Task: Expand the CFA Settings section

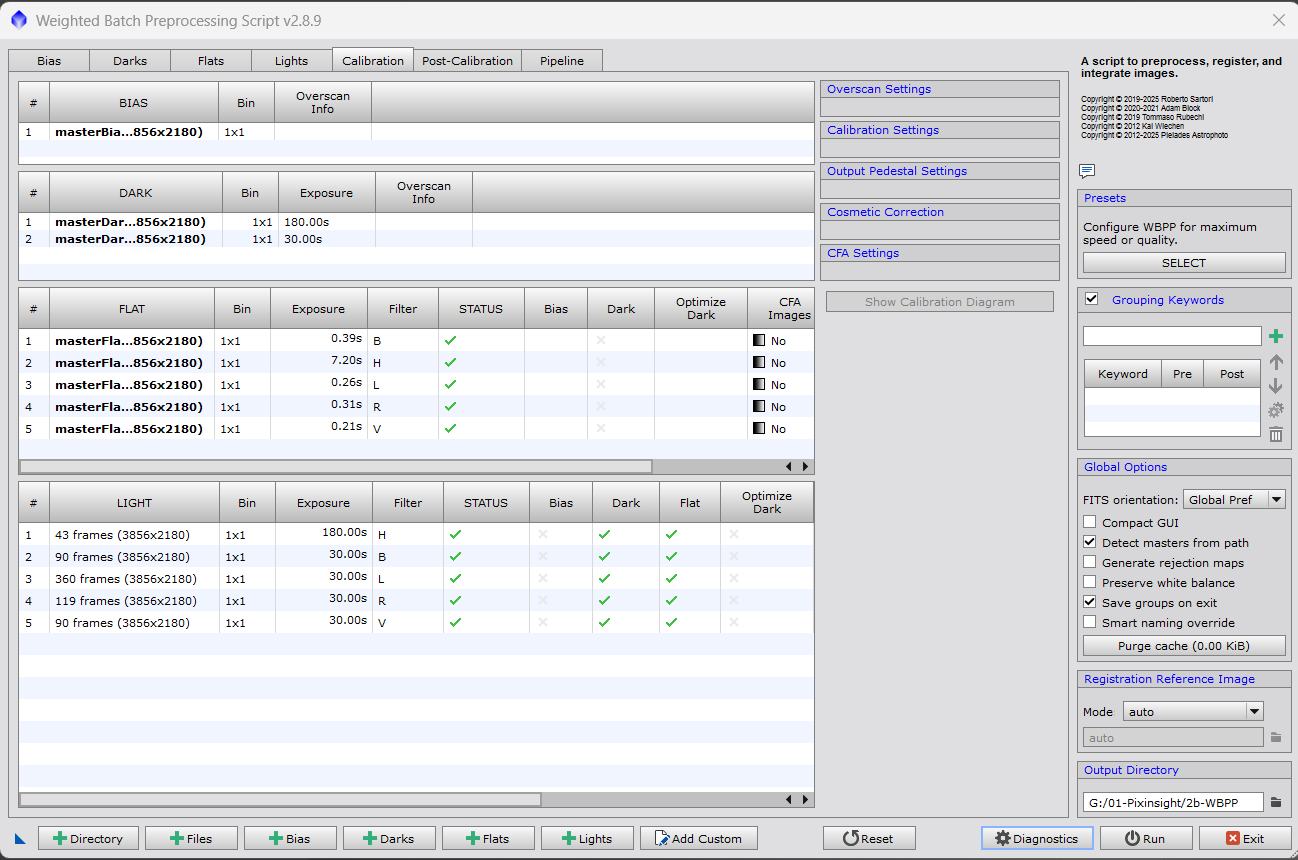Action: click(x=939, y=253)
